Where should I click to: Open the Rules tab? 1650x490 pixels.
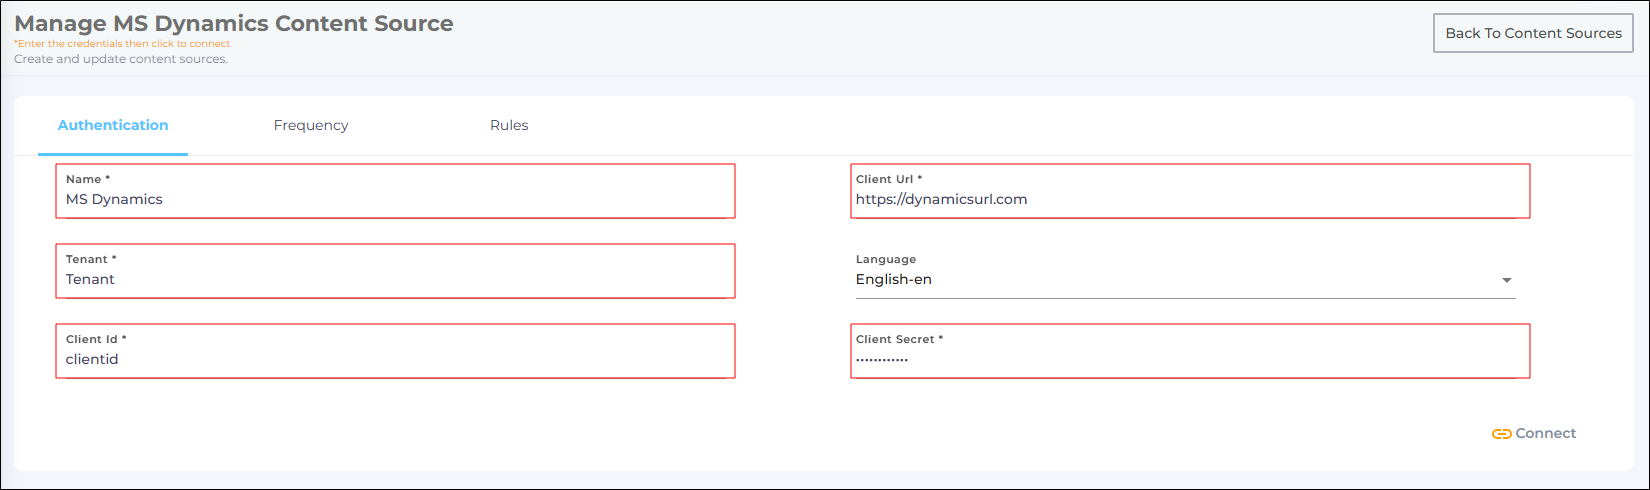[509, 125]
